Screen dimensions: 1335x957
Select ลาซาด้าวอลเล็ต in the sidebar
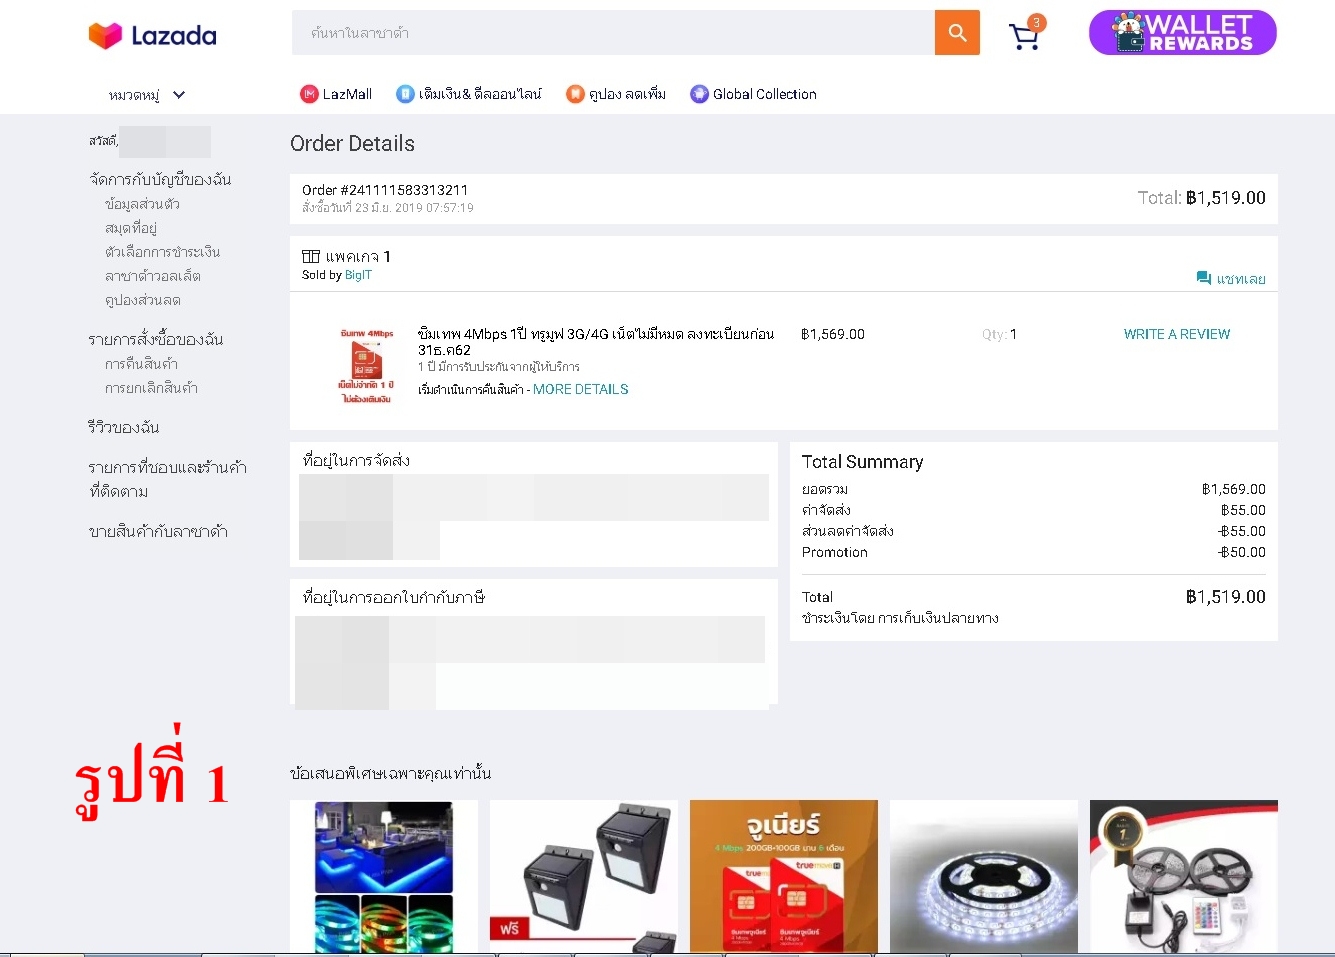tap(153, 276)
